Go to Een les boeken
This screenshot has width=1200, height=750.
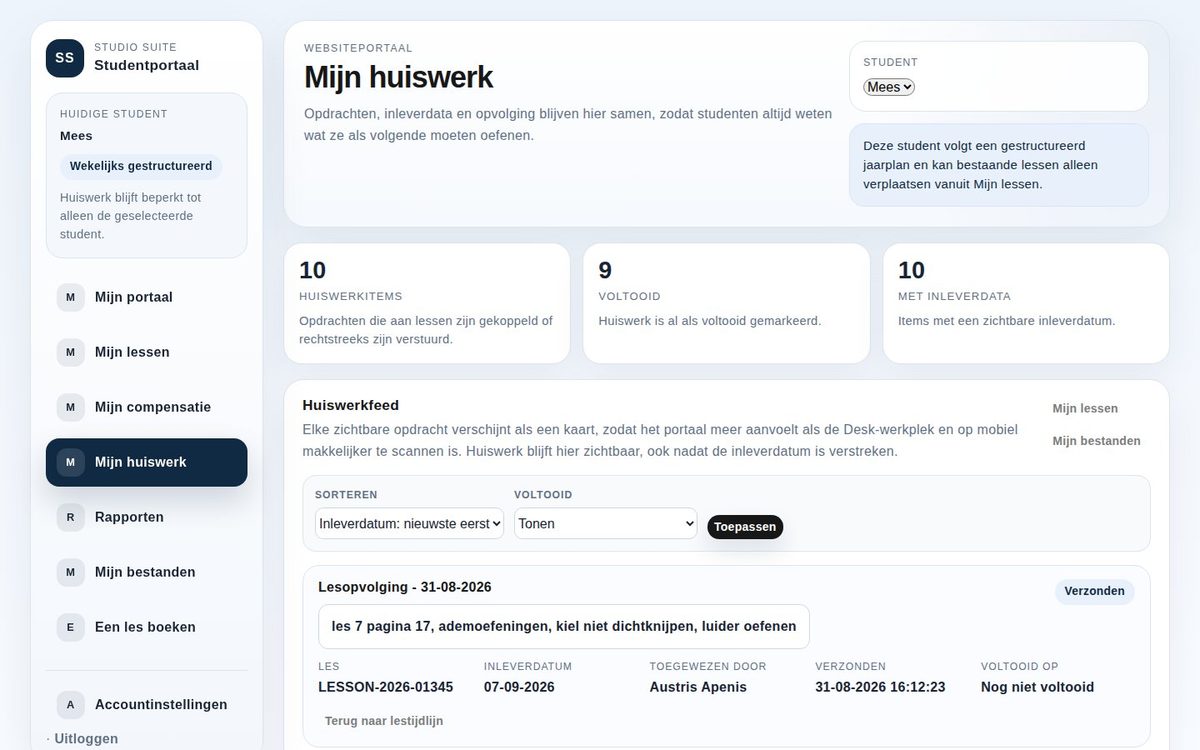tap(147, 627)
